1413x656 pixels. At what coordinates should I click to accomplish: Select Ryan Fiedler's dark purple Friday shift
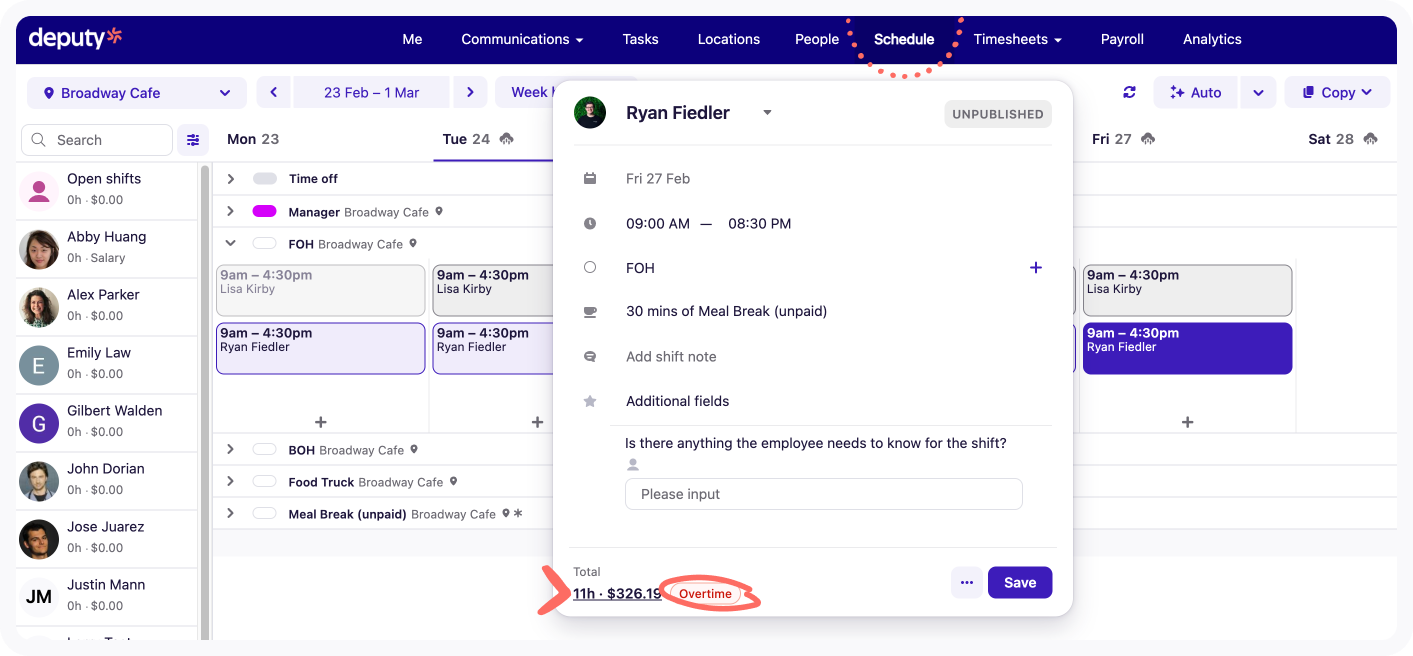1187,348
